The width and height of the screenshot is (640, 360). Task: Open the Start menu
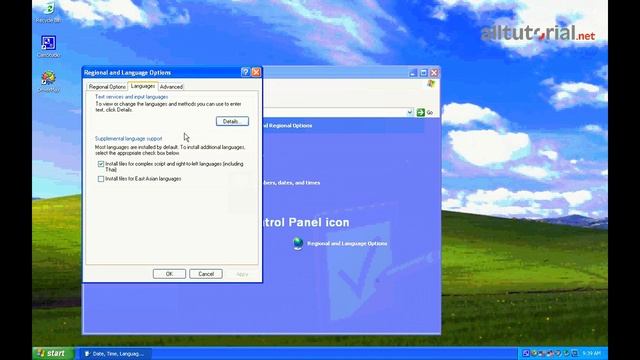[x=53, y=353]
